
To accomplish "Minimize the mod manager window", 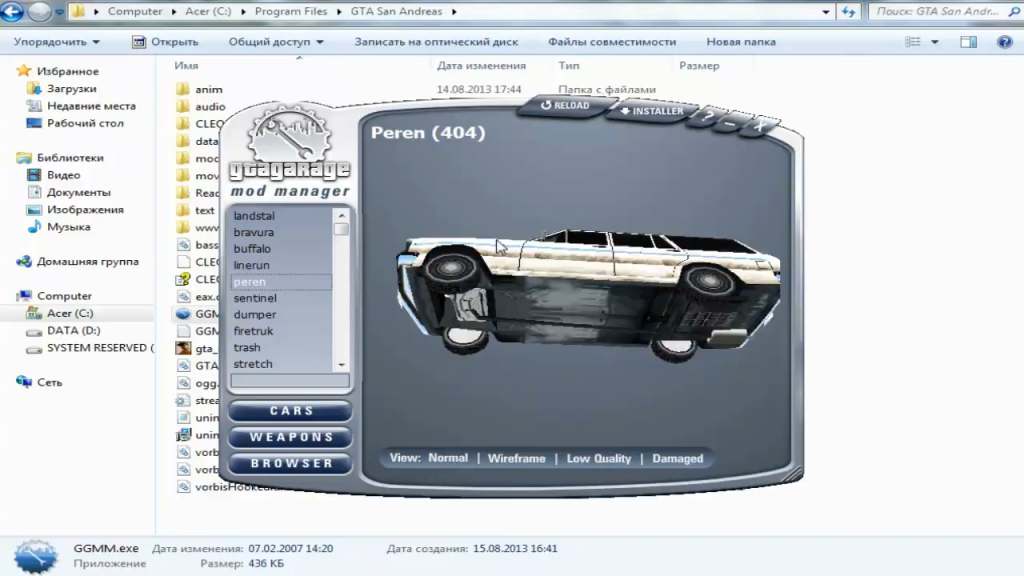I will (731, 122).
